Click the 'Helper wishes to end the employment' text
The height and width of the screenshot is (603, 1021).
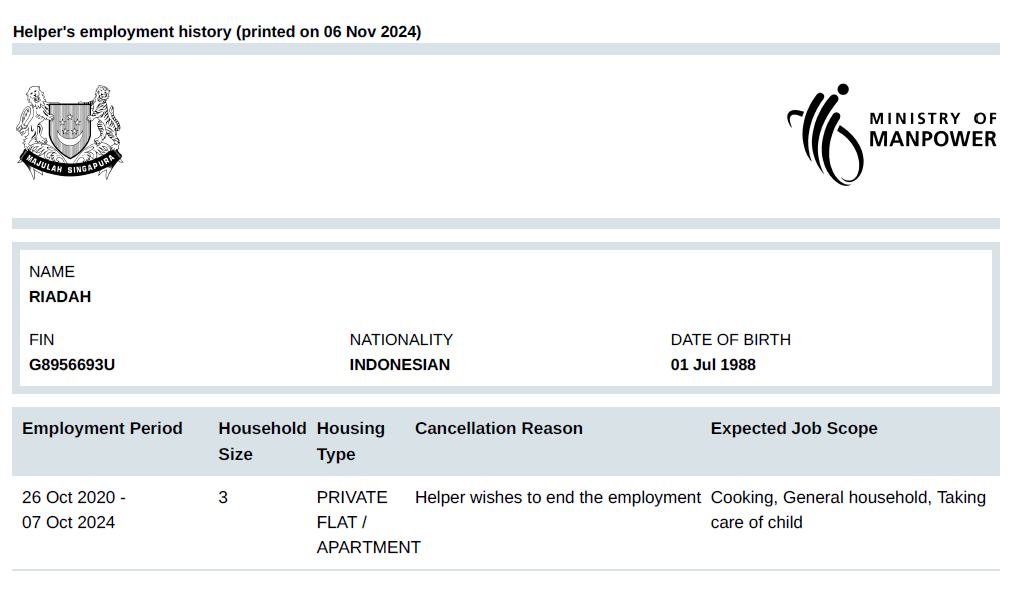(x=558, y=498)
